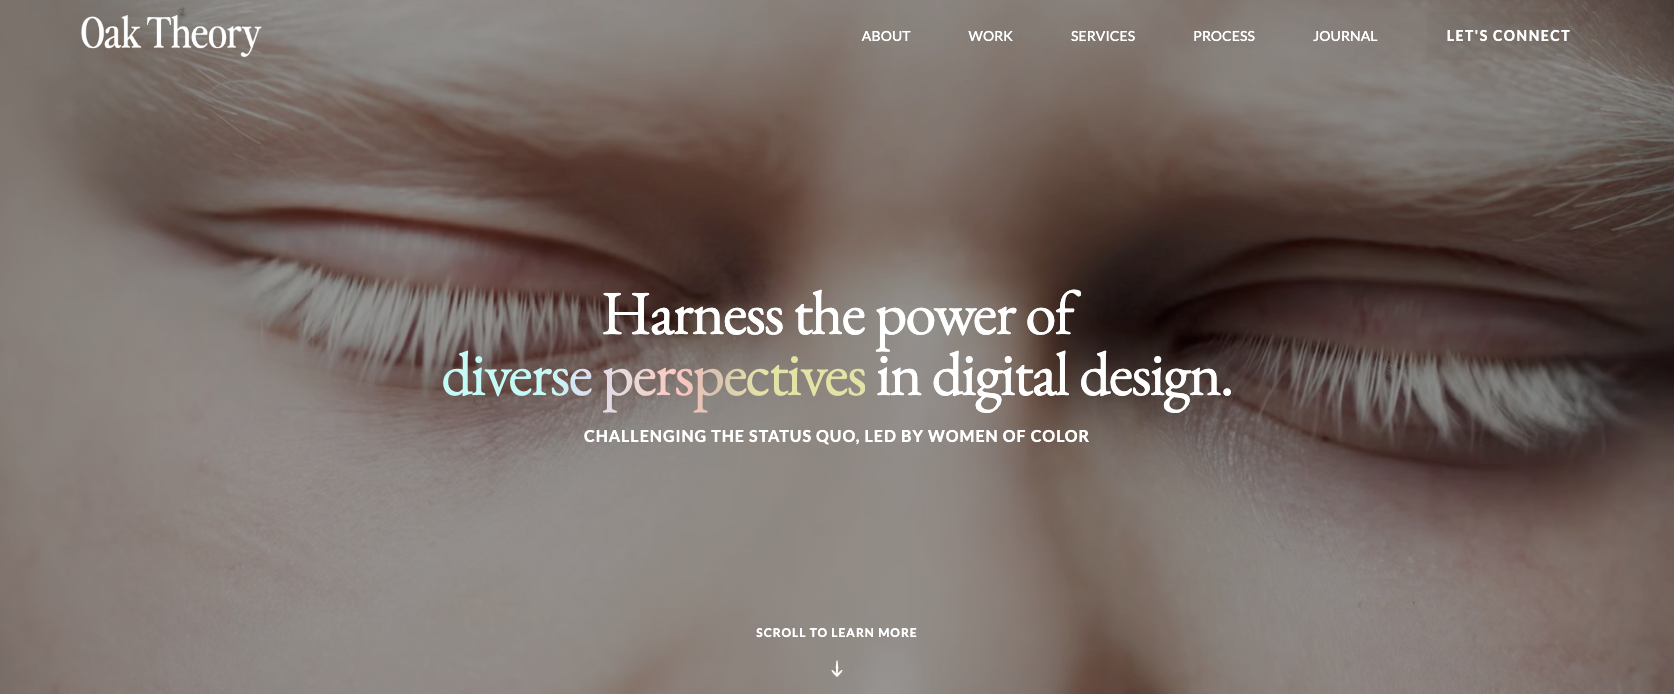The width and height of the screenshot is (1674, 694).
Task: Open the About page
Action: pyautogui.click(x=886, y=36)
